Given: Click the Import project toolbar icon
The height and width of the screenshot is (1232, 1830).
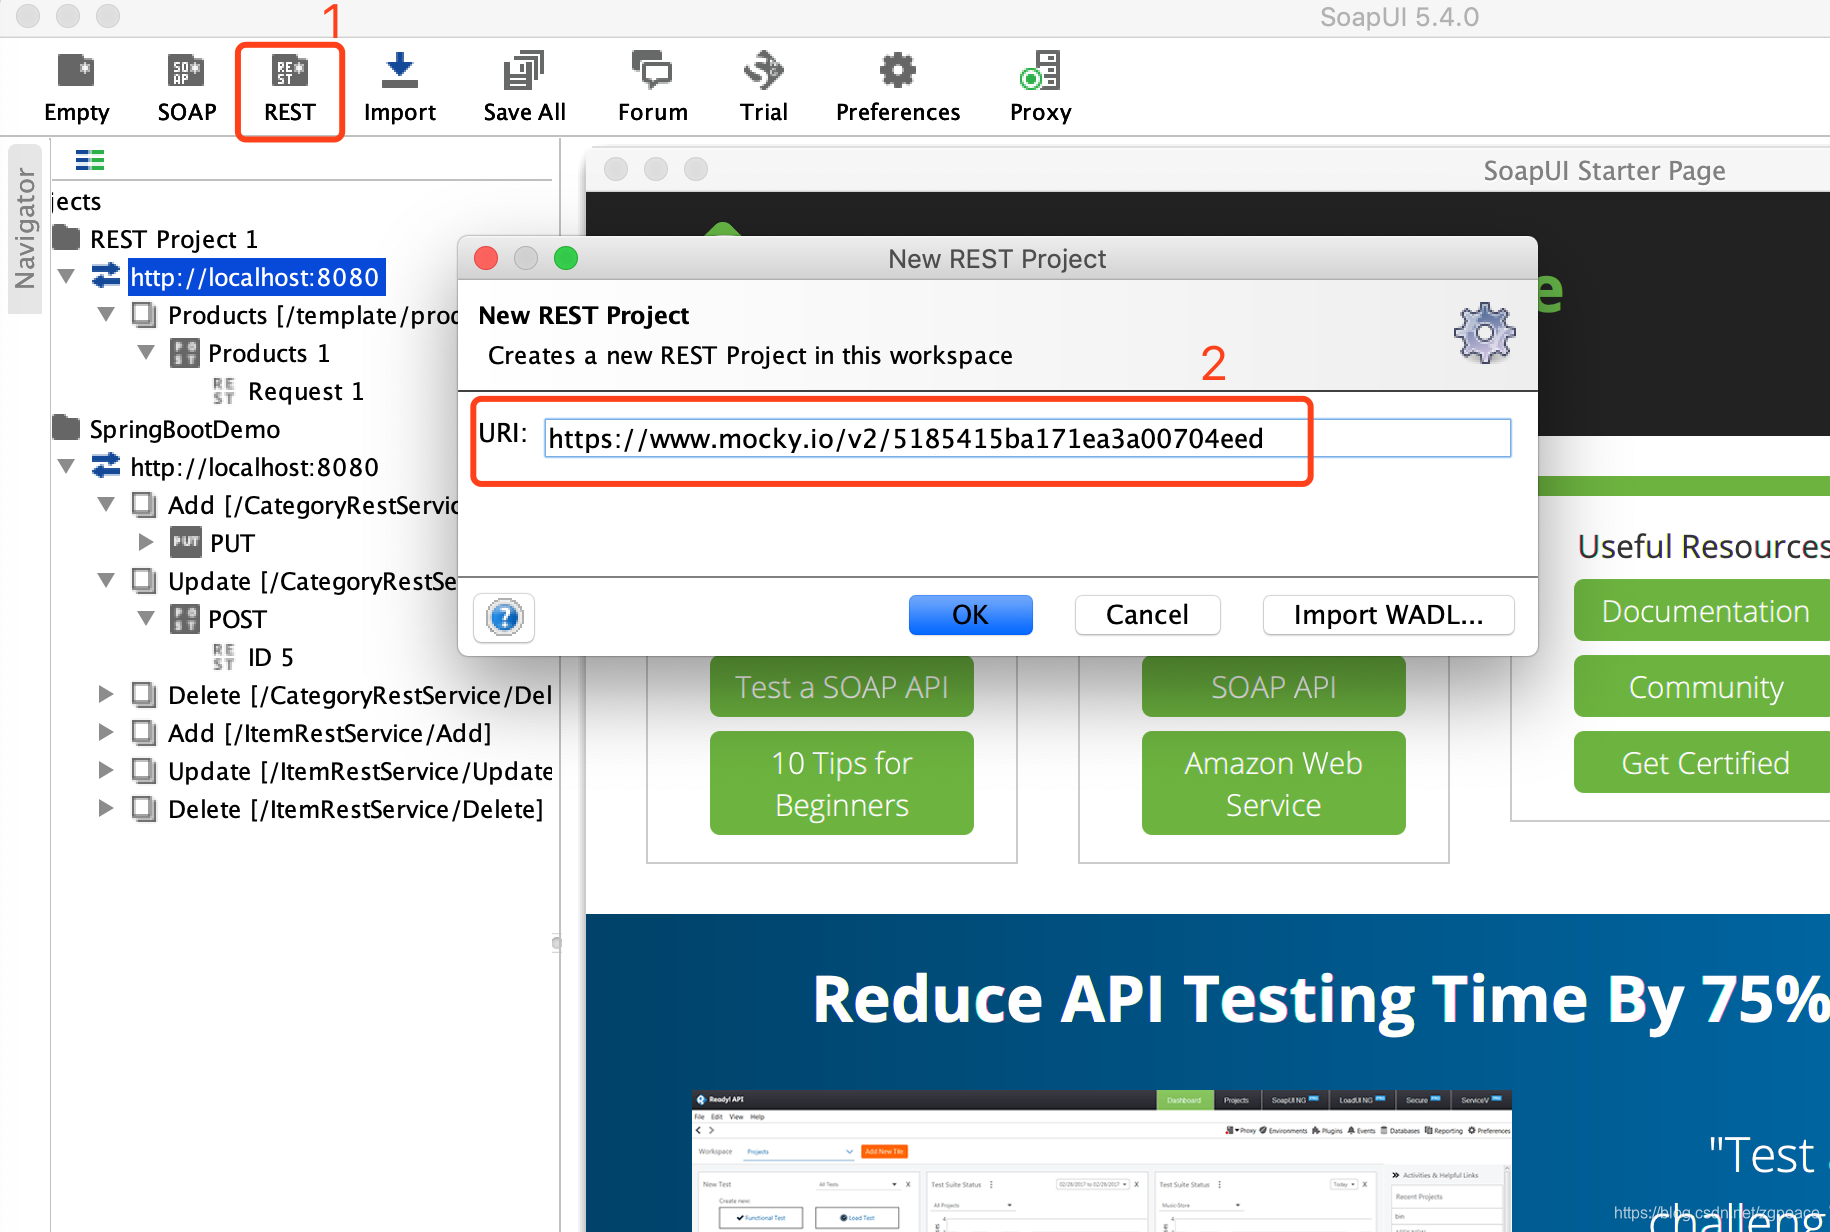Looking at the screenshot, I should point(399,89).
